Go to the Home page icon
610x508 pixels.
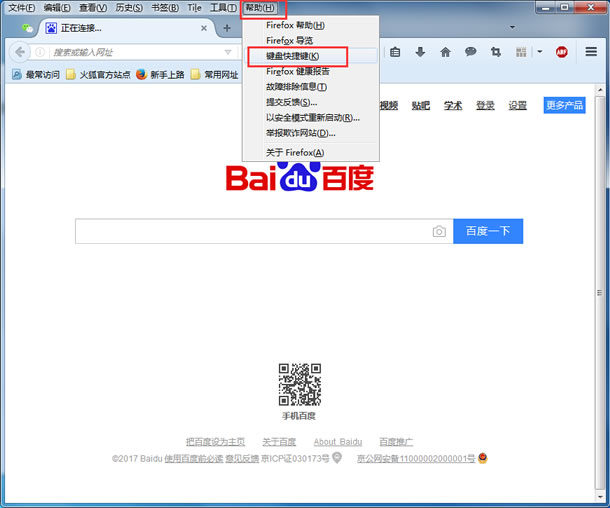(x=445, y=52)
